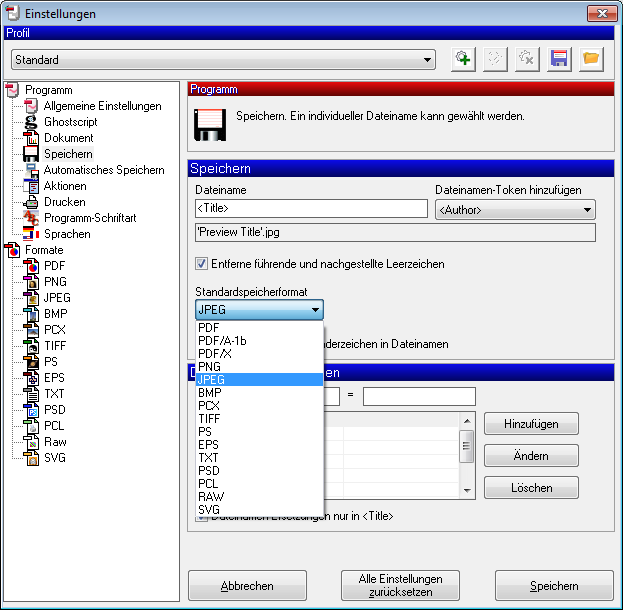623x614 pixels.
Task: Click the substitution list scrollbar down arrow
Action: [467, 491]
